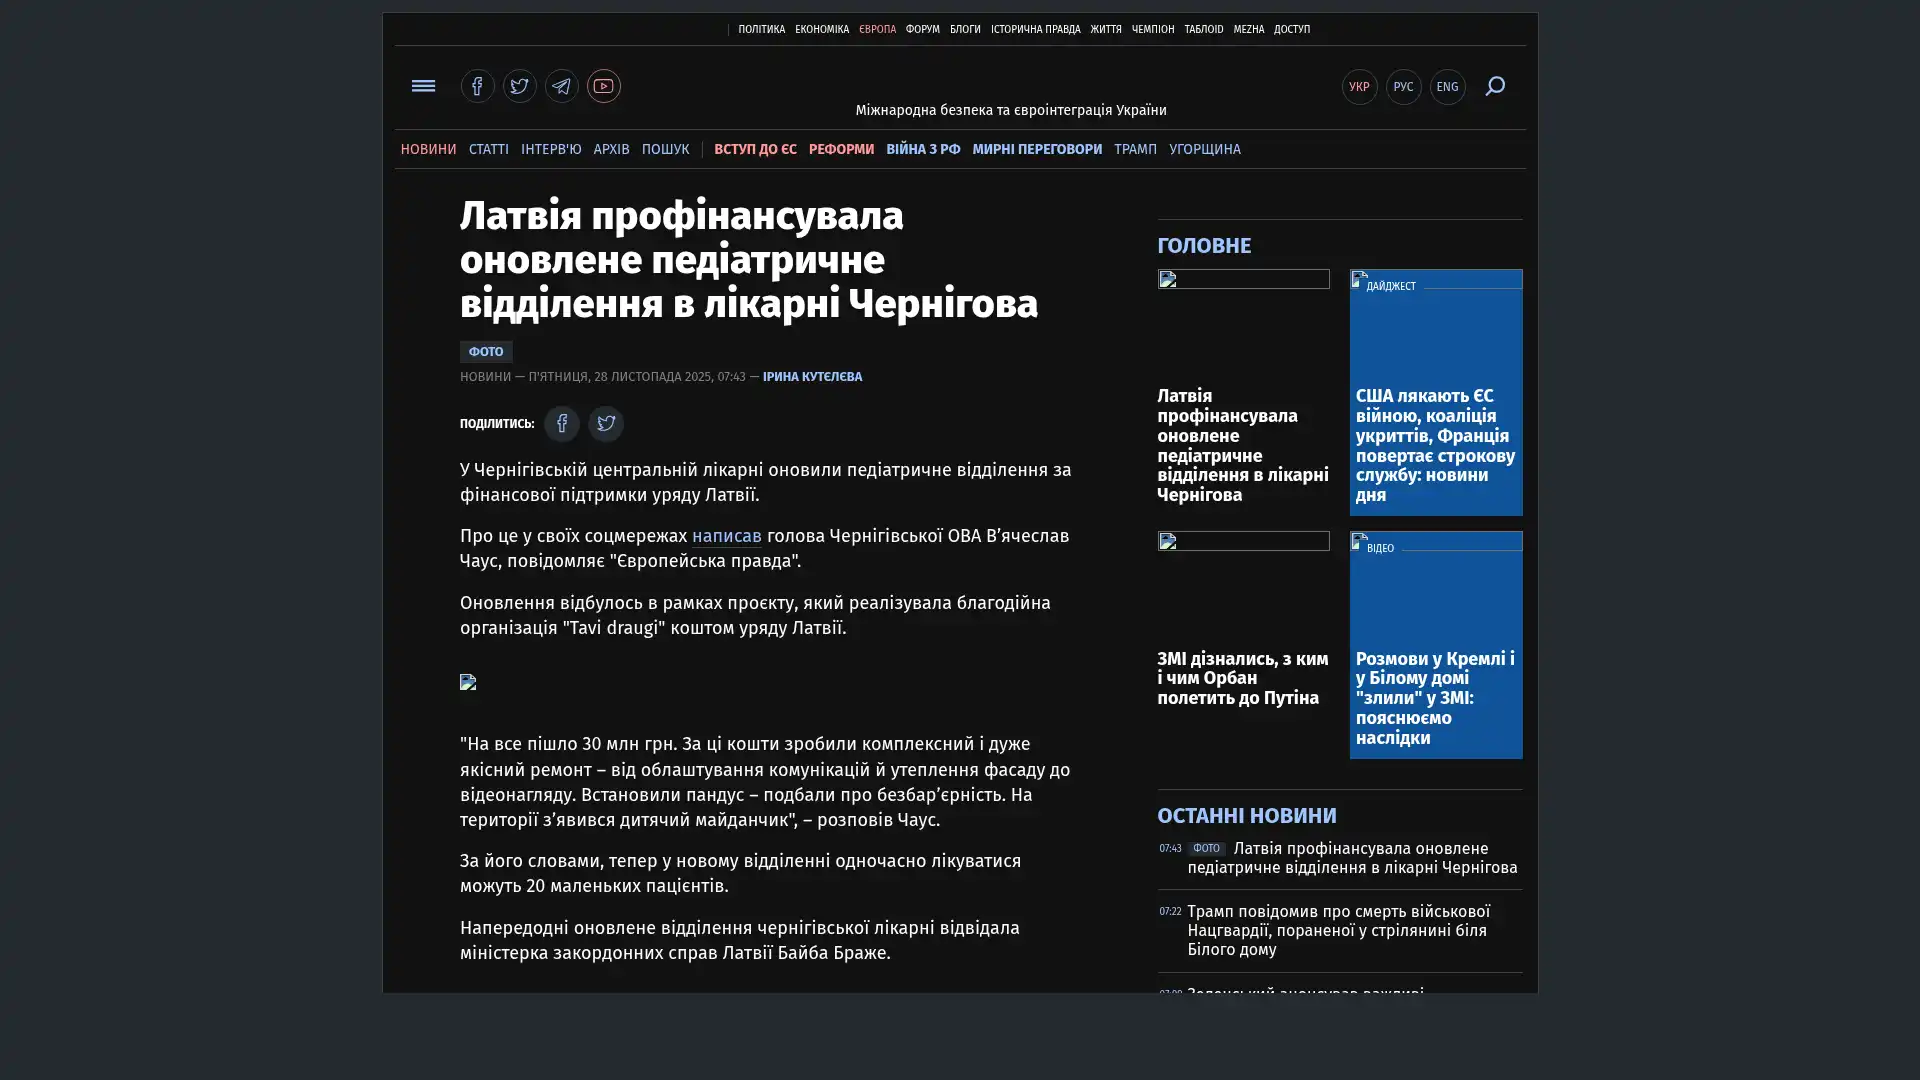Open the СТАТТІ section
The image size is (1920, 1080).
pos(488,149)
